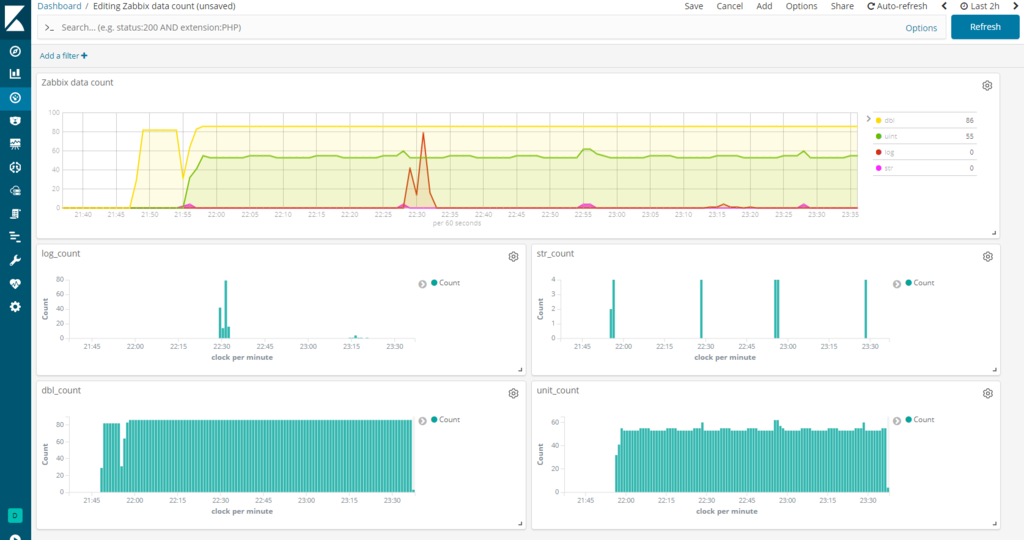Click the green uint legend swatch
The width and height of the screenshot is (1024, 540).
coord(878,136)
